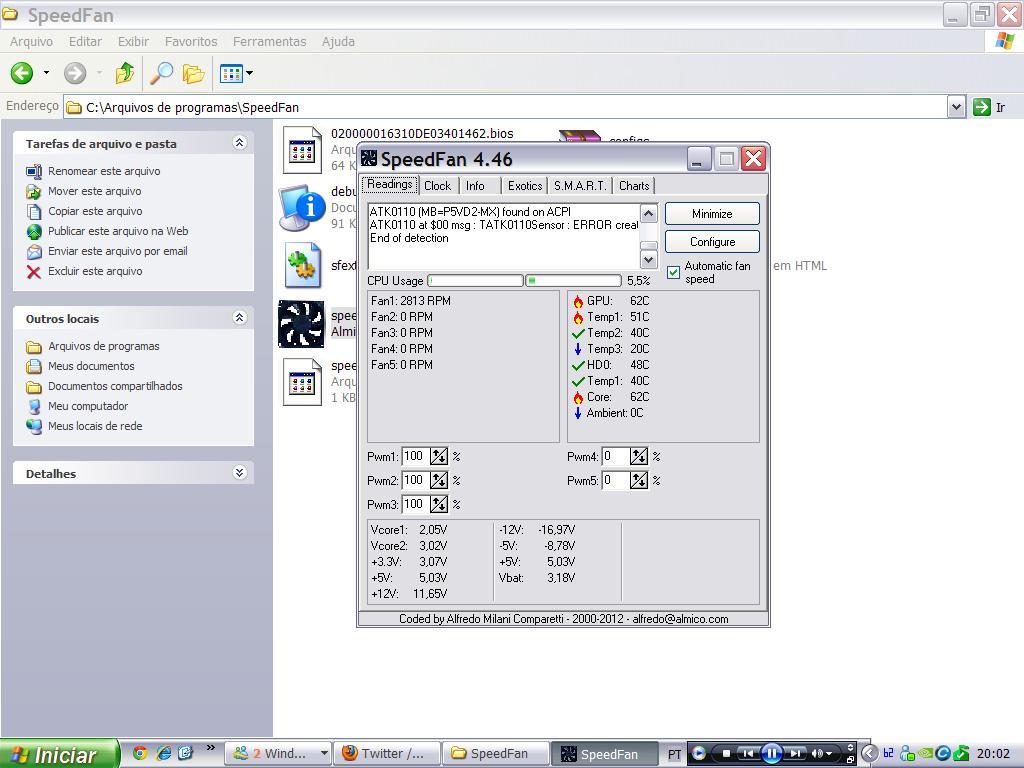Show hidden system tray icons
The width and height of the screenshot is (1024, 768).
click(869, 754)
